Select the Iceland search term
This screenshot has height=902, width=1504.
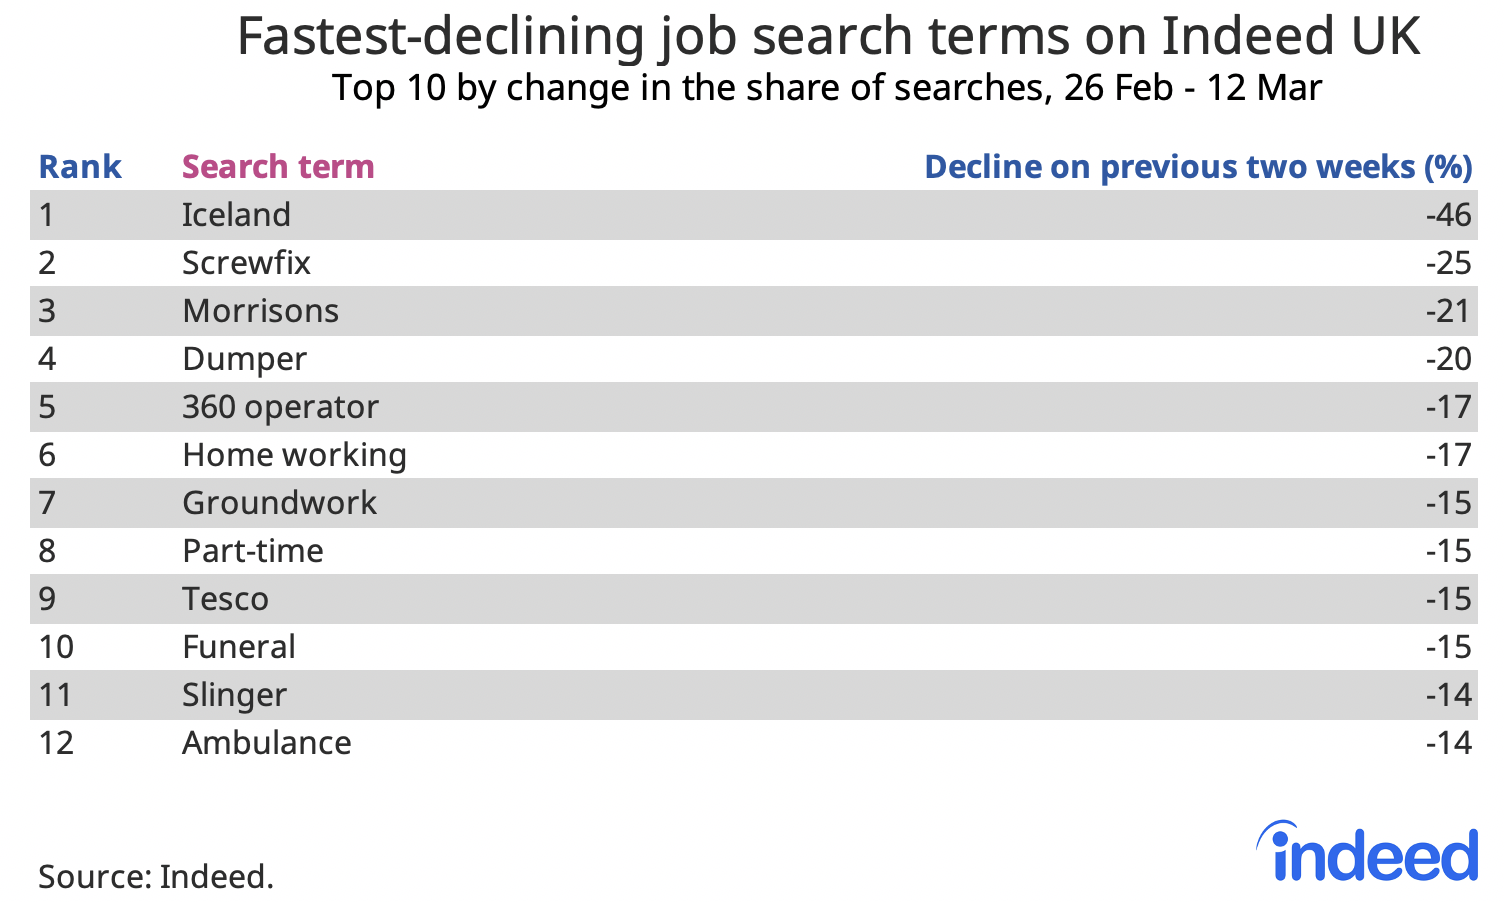236,215
